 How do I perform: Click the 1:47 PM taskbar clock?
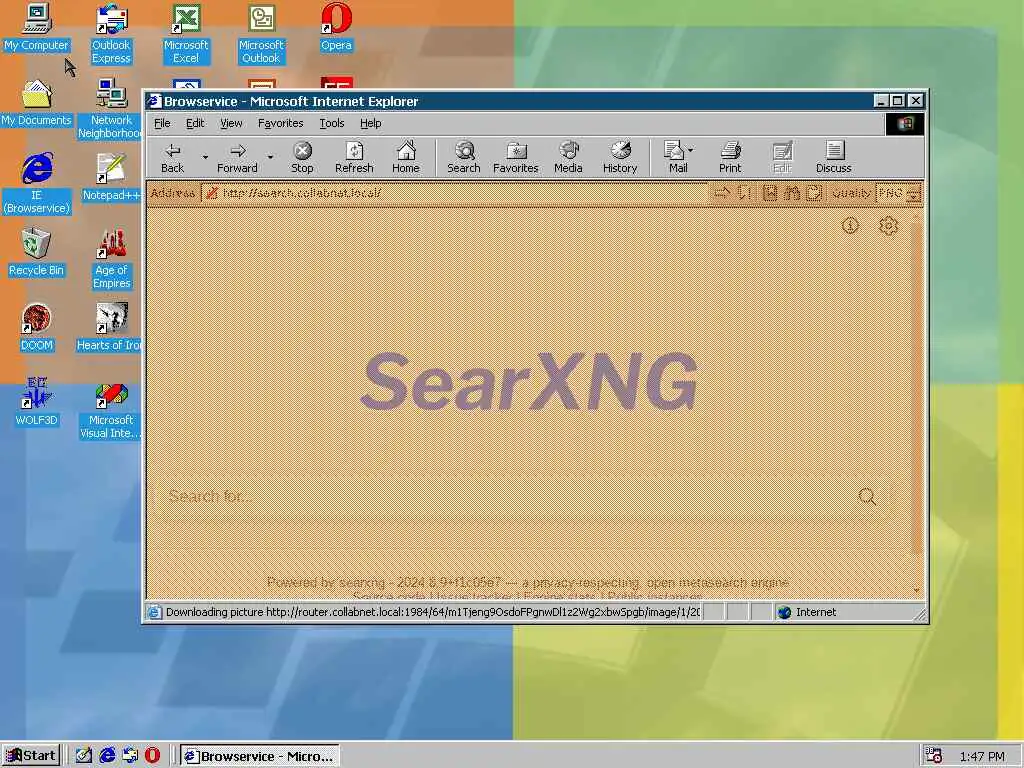[x=982, y=756]
